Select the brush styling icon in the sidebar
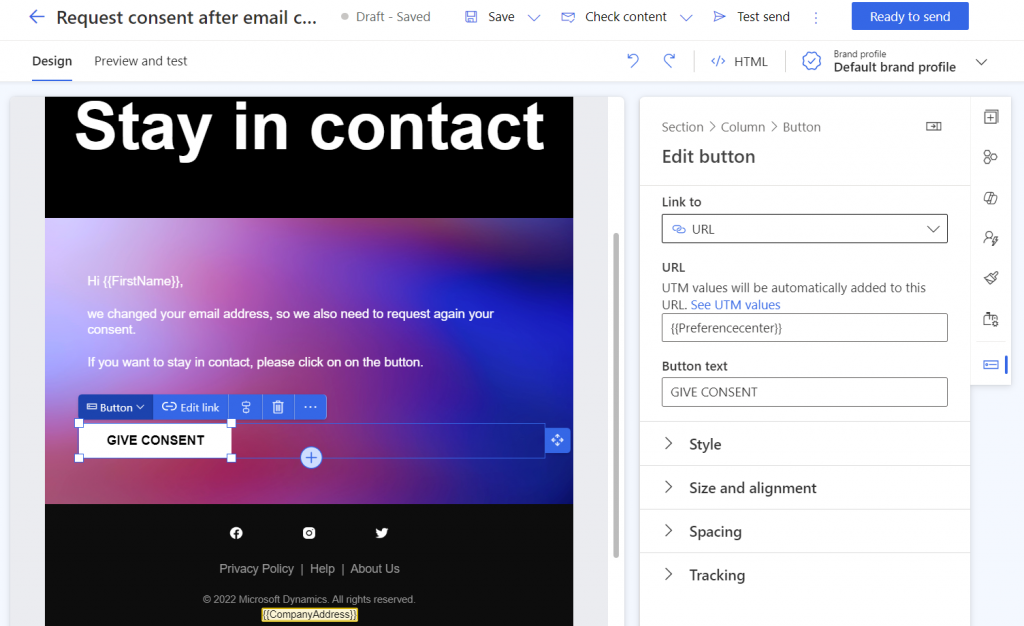The width and height of the screenshot is (1024, 626). [x=990, y=278]
